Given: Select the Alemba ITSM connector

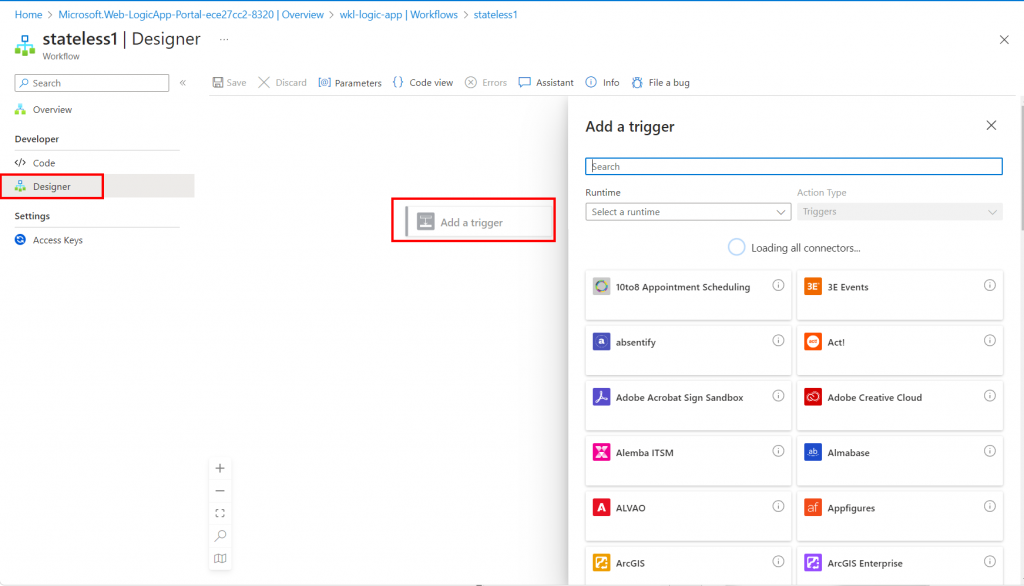Looking at the screenshot, I should (688, 461).
